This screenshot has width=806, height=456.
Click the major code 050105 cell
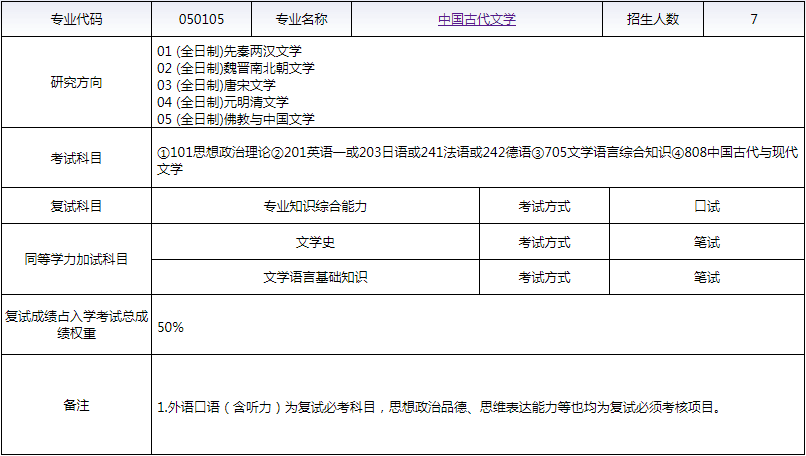point(201,19)
